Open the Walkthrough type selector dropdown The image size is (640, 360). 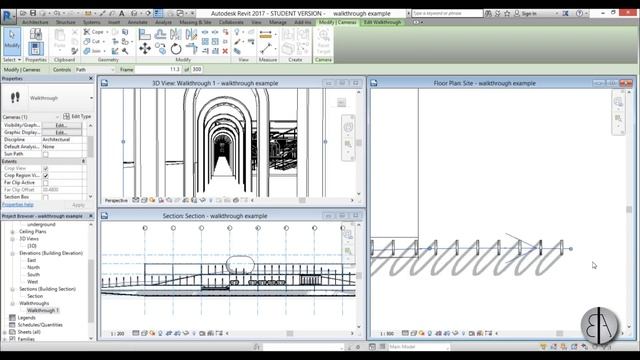(91, 98)
